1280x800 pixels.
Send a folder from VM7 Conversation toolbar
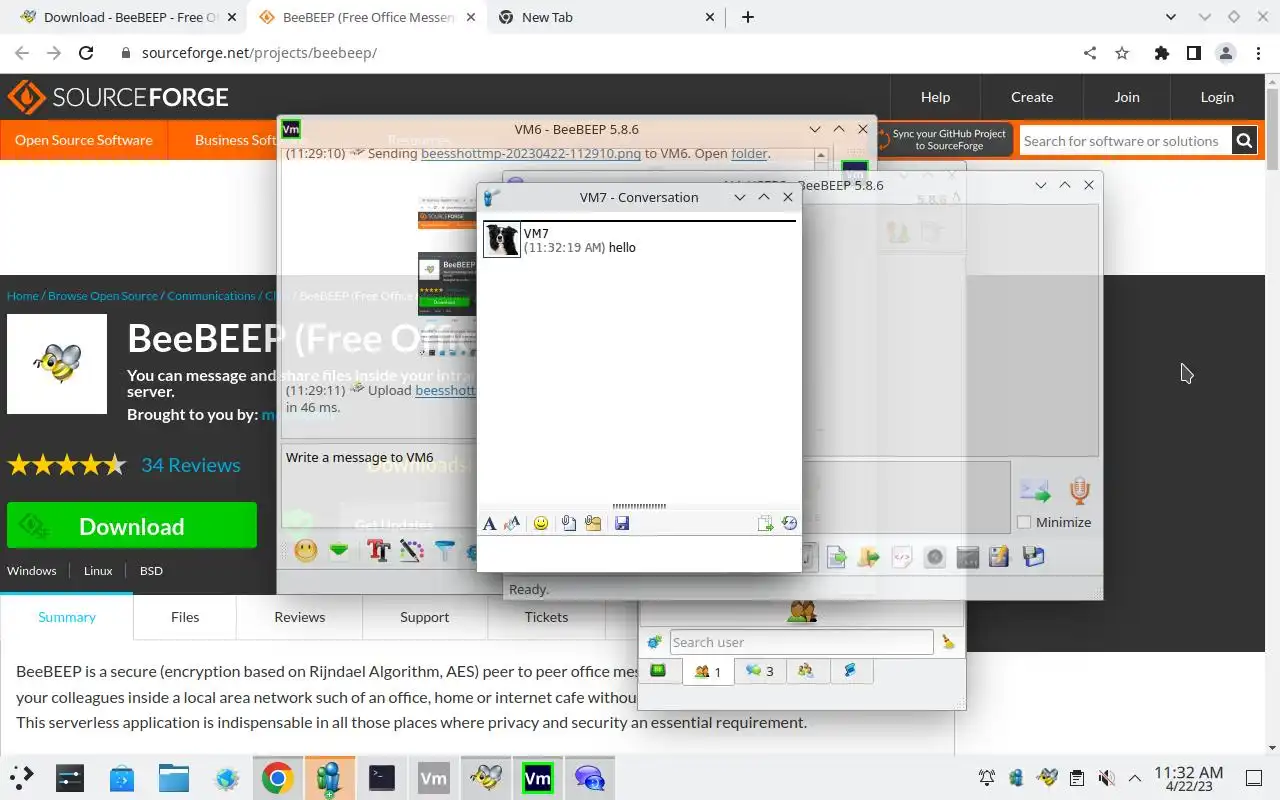(593, 523)
